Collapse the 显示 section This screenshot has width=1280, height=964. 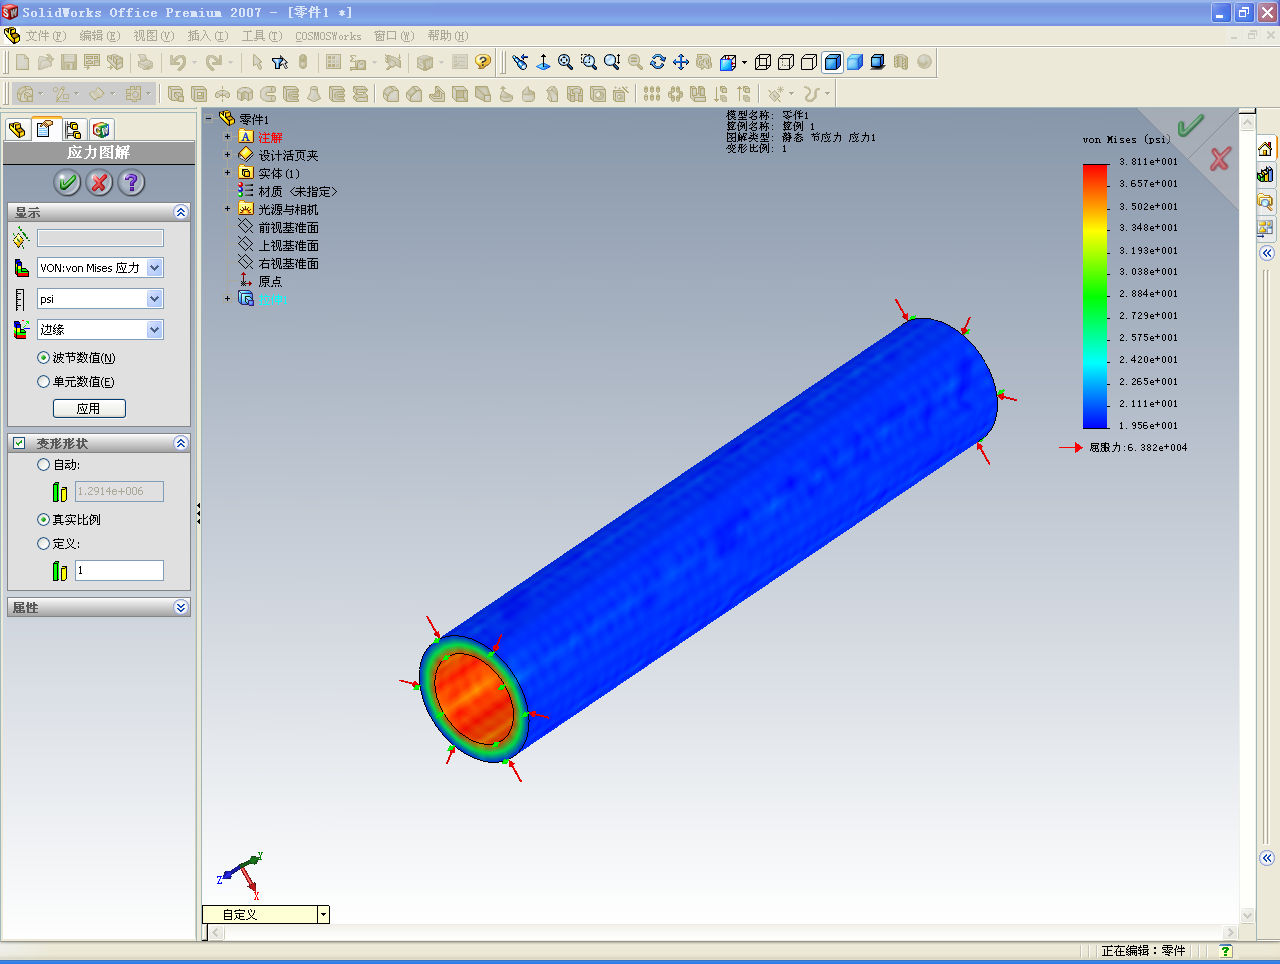(x=181, y=212)
